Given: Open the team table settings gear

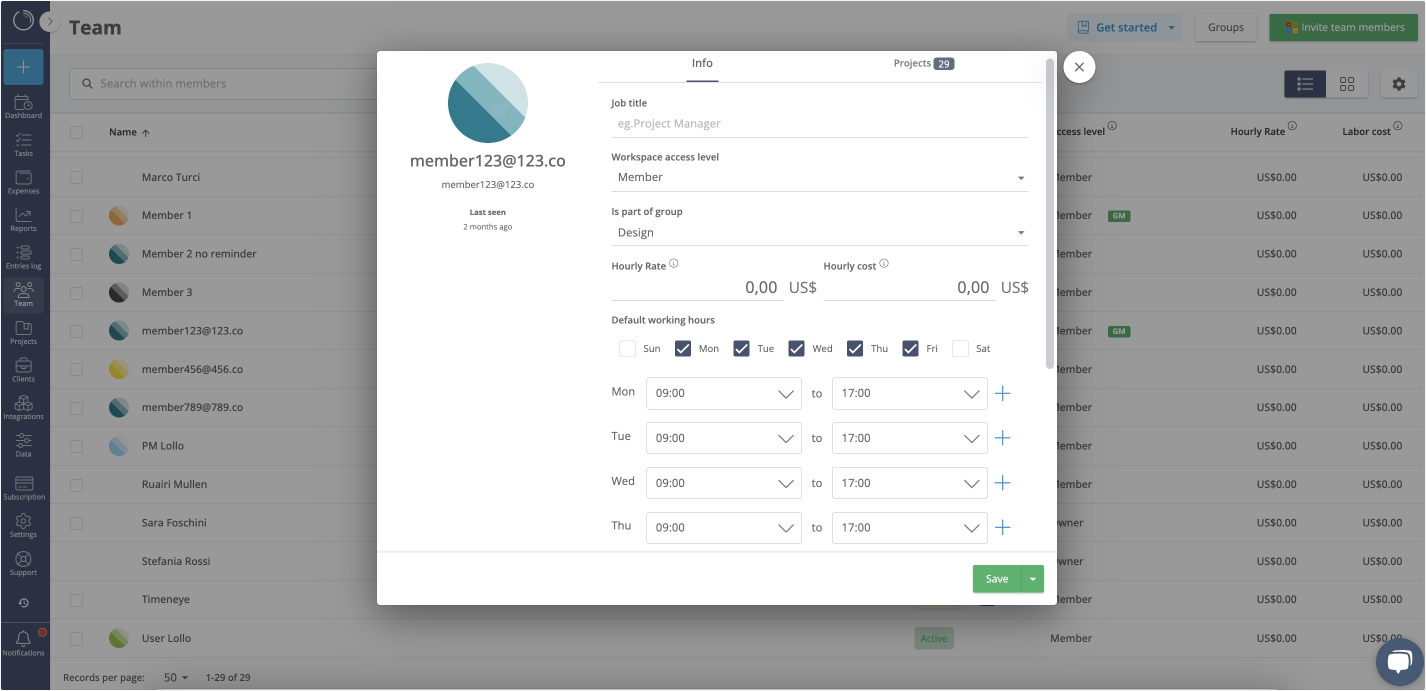Looking at the screenshot, I should pos(1398,84).
